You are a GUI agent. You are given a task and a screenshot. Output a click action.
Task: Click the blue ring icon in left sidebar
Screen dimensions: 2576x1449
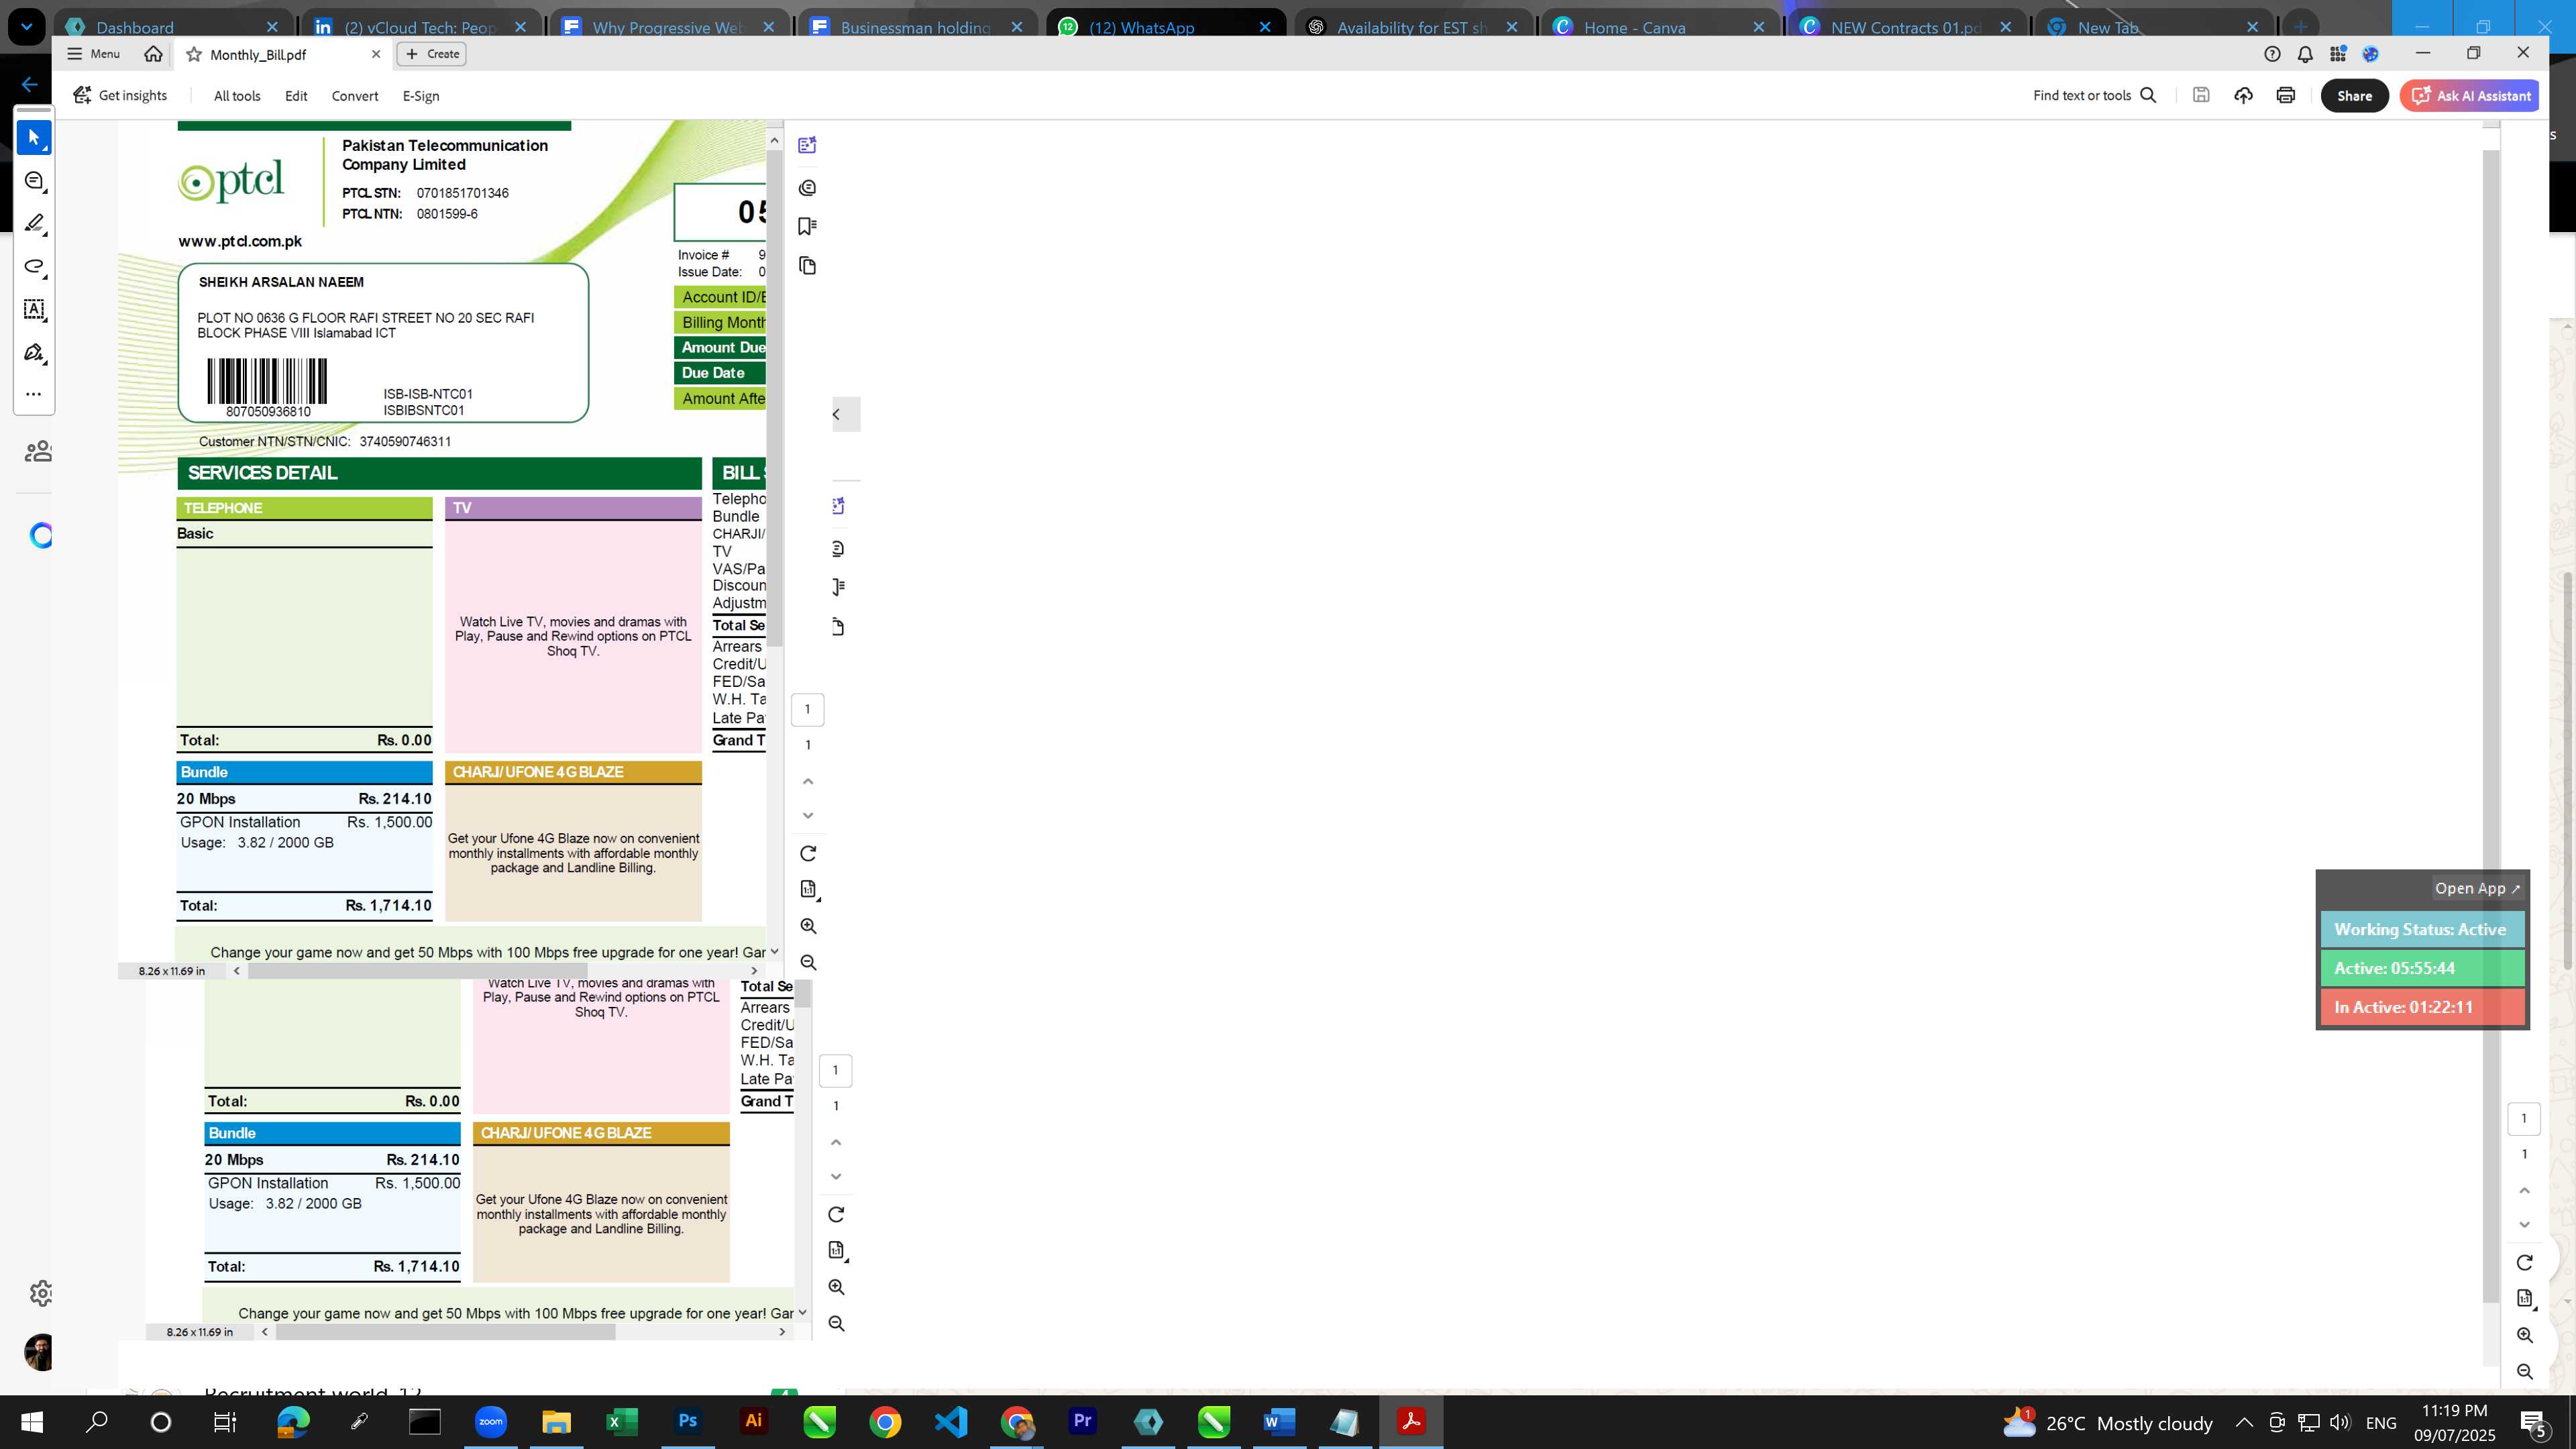pos(41,536)
